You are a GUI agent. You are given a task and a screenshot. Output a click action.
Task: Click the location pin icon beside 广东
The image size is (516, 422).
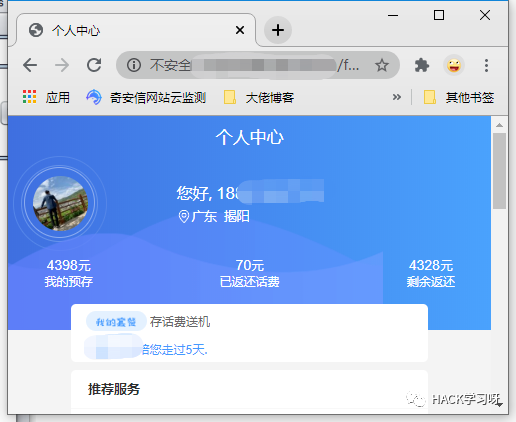click(184, 217)
